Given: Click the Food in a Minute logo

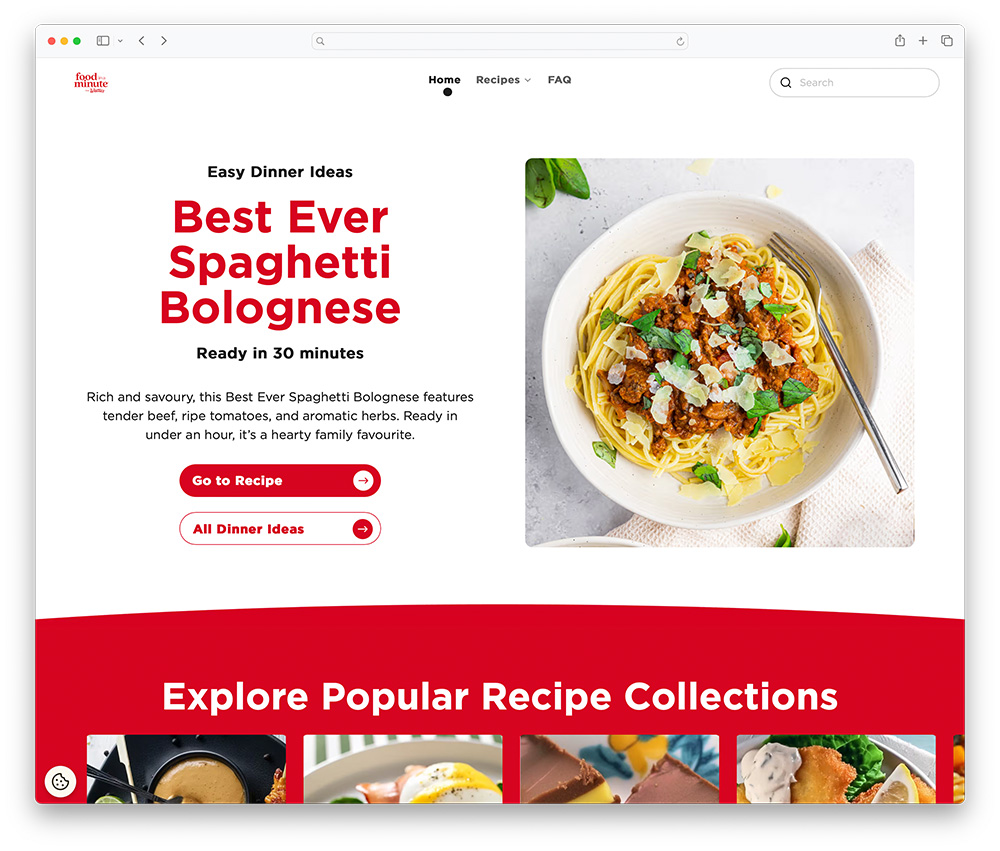Looking at the screenshot, I should [91, 82].
